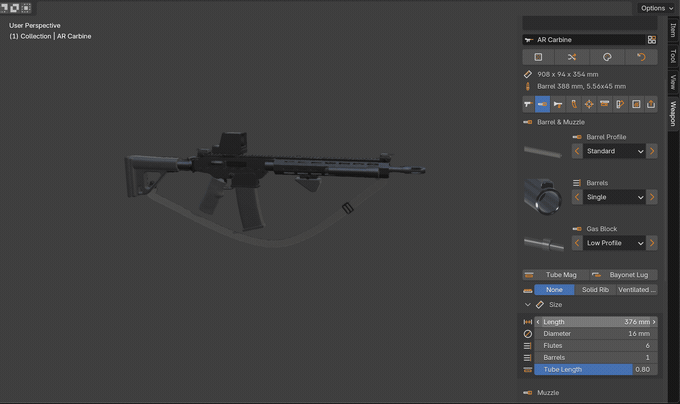680x404 pixels.
Task: Go to previous Barrels option
Action: click(577, 197)
